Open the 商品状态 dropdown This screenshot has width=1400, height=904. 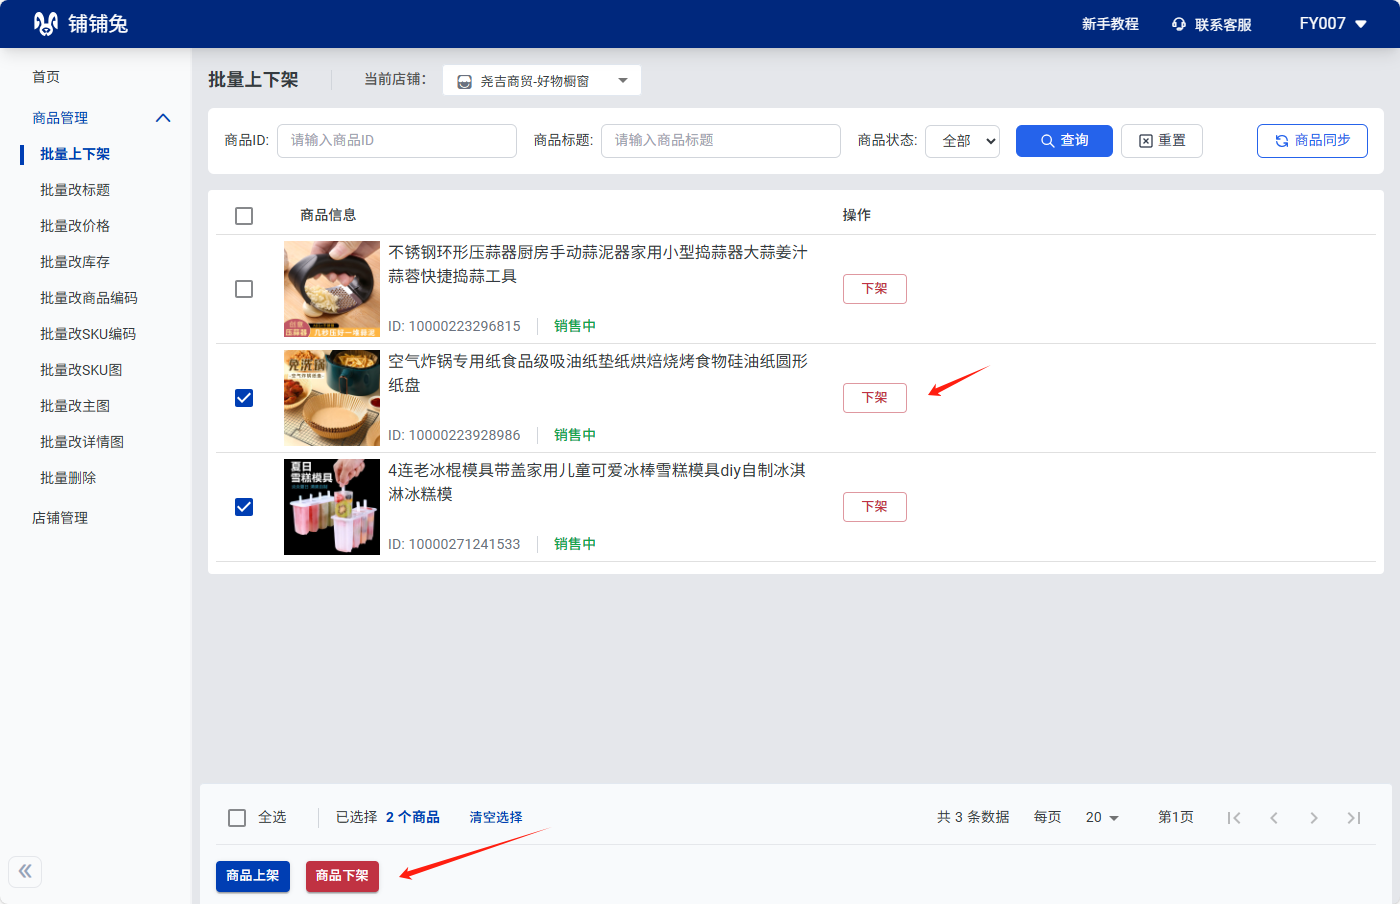point(962,141)
